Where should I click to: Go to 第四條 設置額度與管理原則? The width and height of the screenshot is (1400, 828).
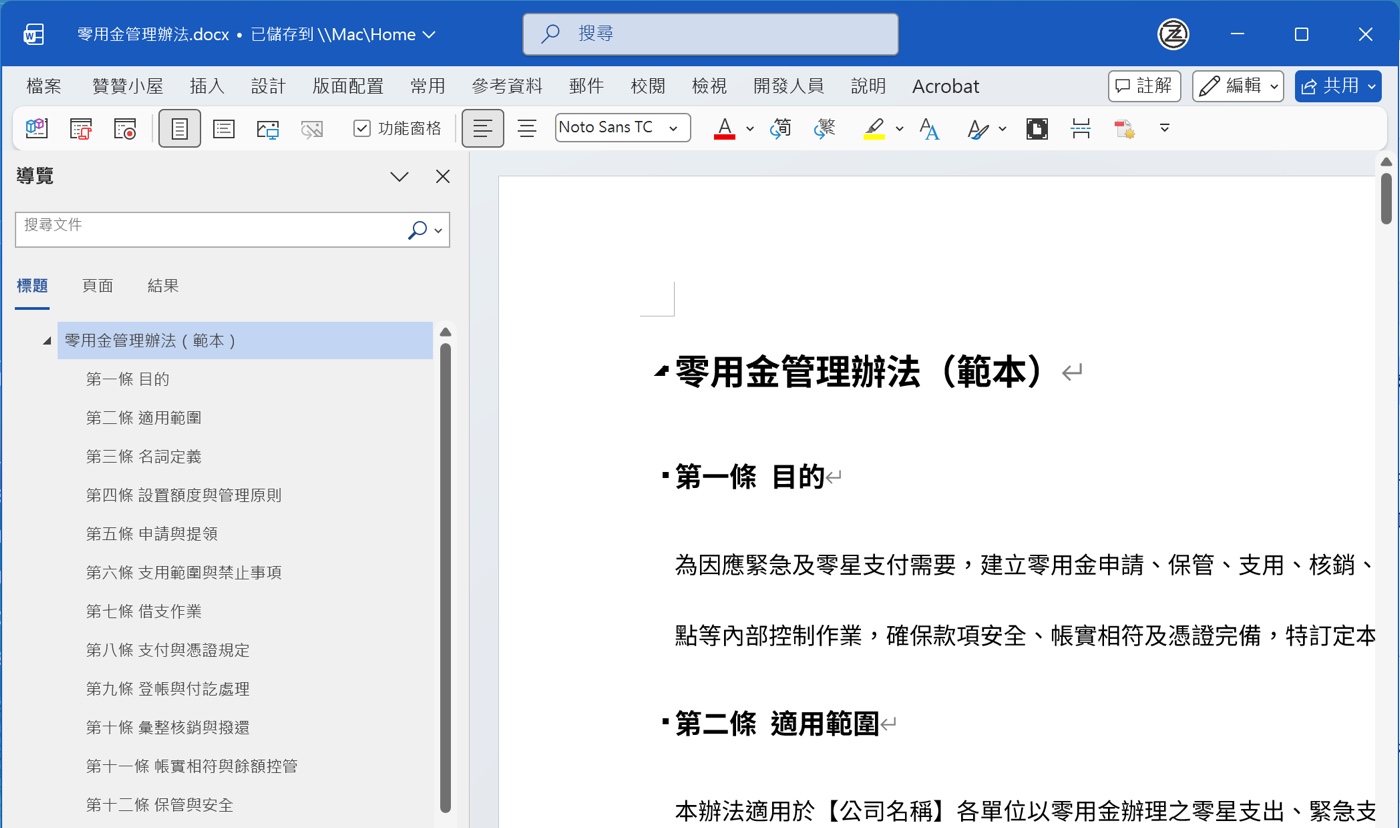pyautogui.click(x=183, y=495)
